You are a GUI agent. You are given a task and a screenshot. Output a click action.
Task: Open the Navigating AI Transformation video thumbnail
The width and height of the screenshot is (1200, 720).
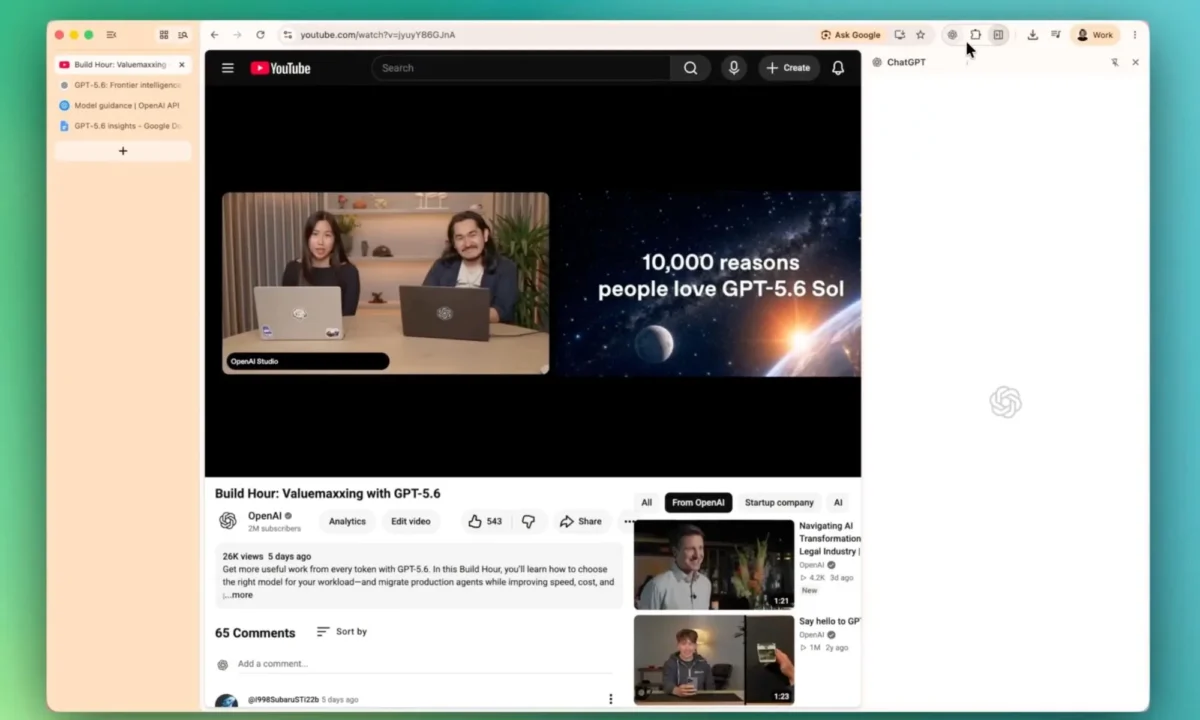714,564
